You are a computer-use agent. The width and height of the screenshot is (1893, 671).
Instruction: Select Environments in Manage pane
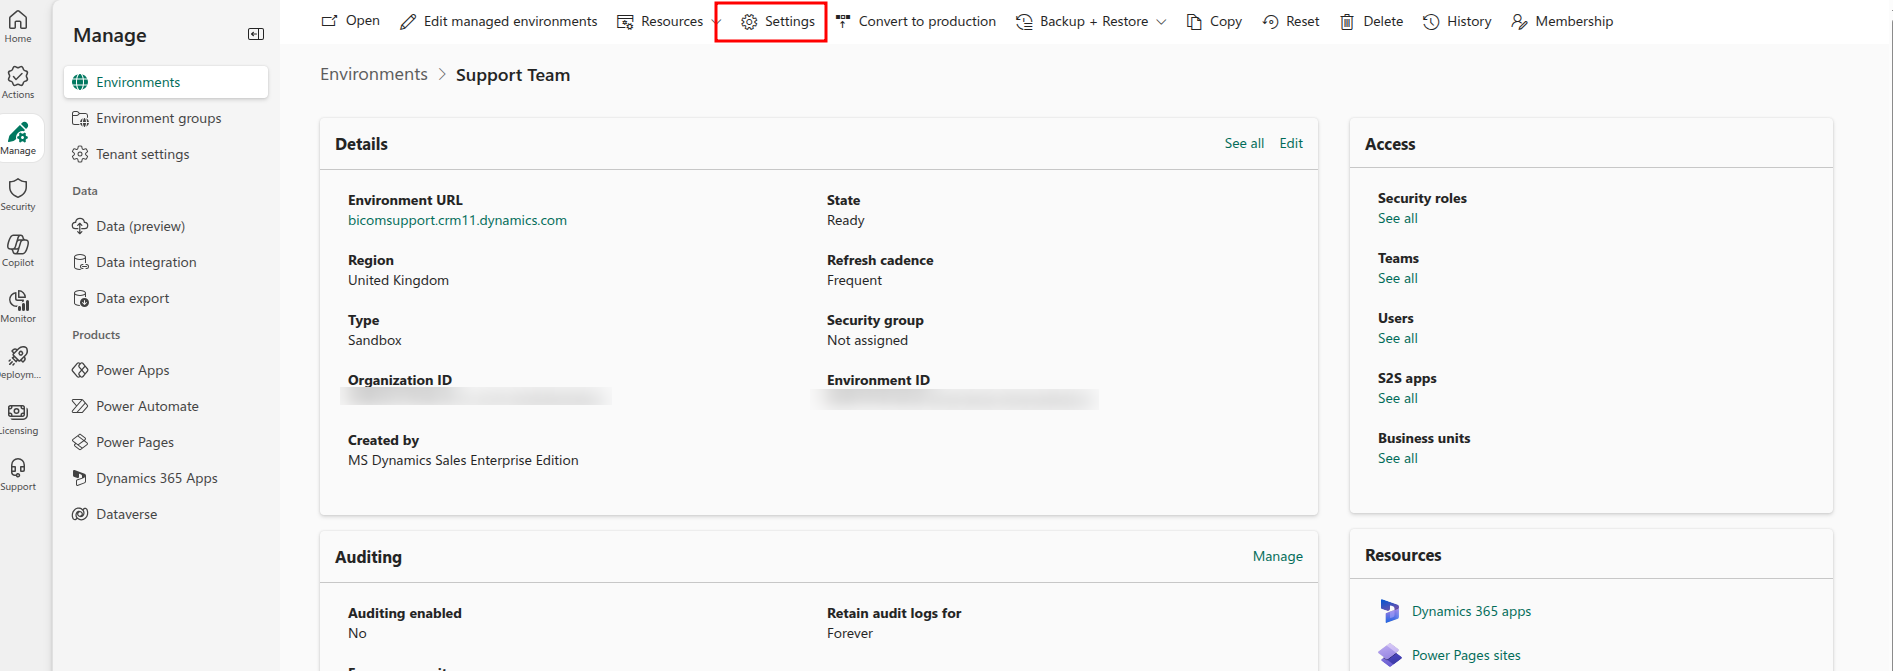click(x=166, y=82)
